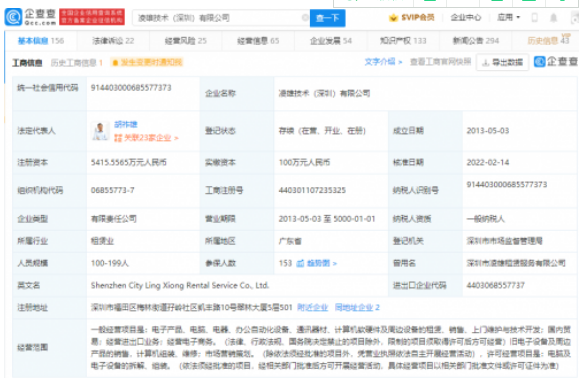Open the 同地址企业 2 link
The height and width of the screenshot is (392, 587).
click(357, 308)
